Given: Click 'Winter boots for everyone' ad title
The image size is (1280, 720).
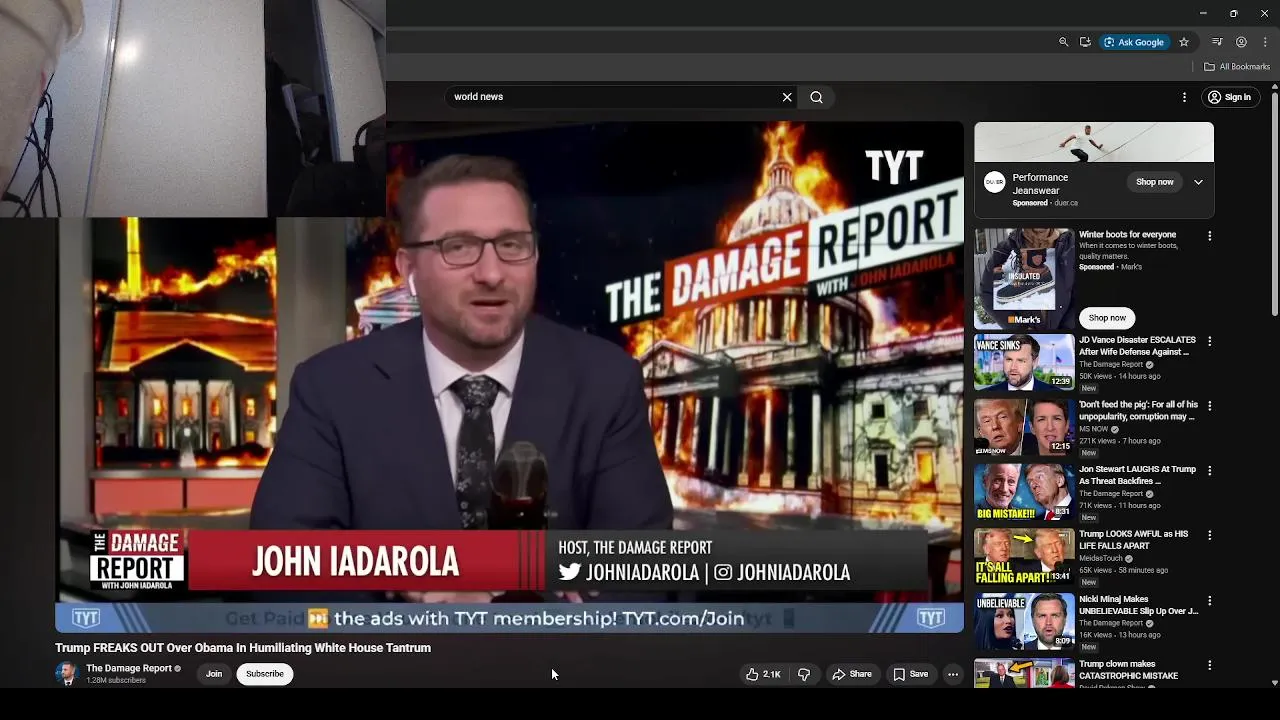Looking at the screenshot, I should (x=1127, y=235).
